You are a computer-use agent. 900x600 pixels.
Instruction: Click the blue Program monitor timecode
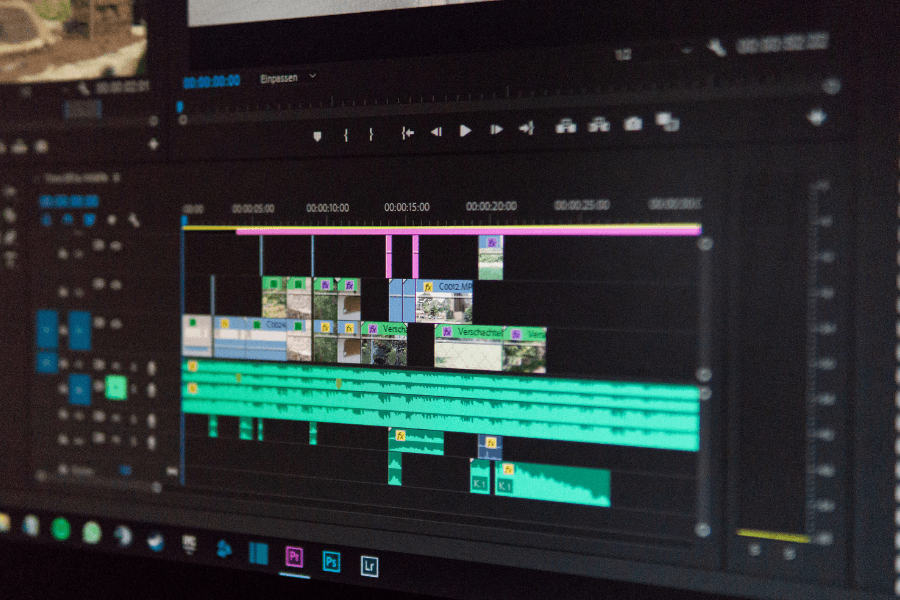[211, 82]
